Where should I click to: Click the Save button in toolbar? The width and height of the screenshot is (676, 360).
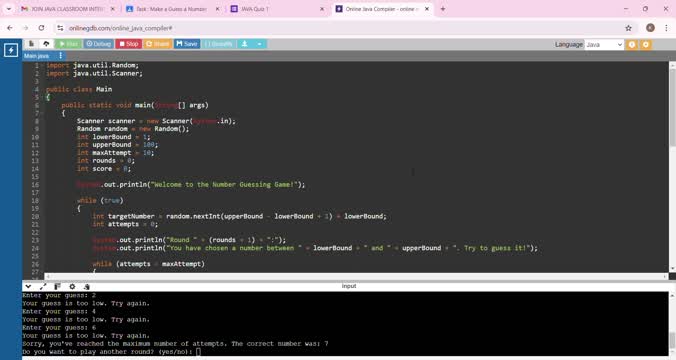187,44
